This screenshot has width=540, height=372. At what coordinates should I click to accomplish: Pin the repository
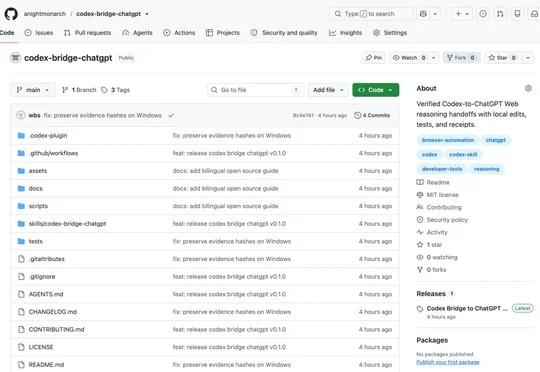click(374, 58)
